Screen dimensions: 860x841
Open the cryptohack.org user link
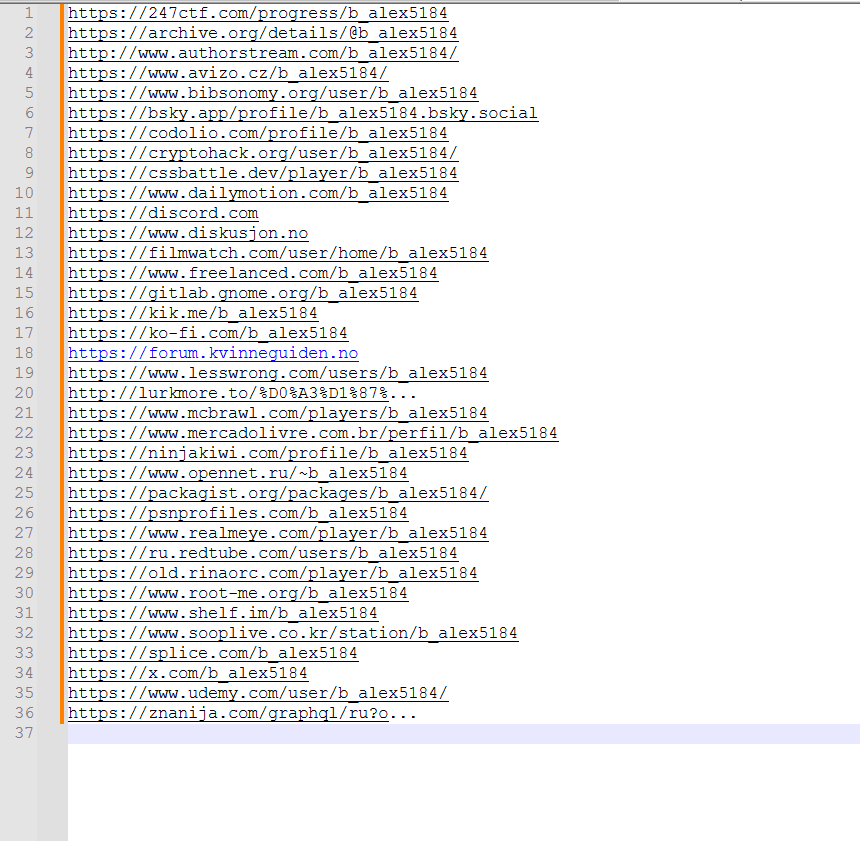pos(263,153)
